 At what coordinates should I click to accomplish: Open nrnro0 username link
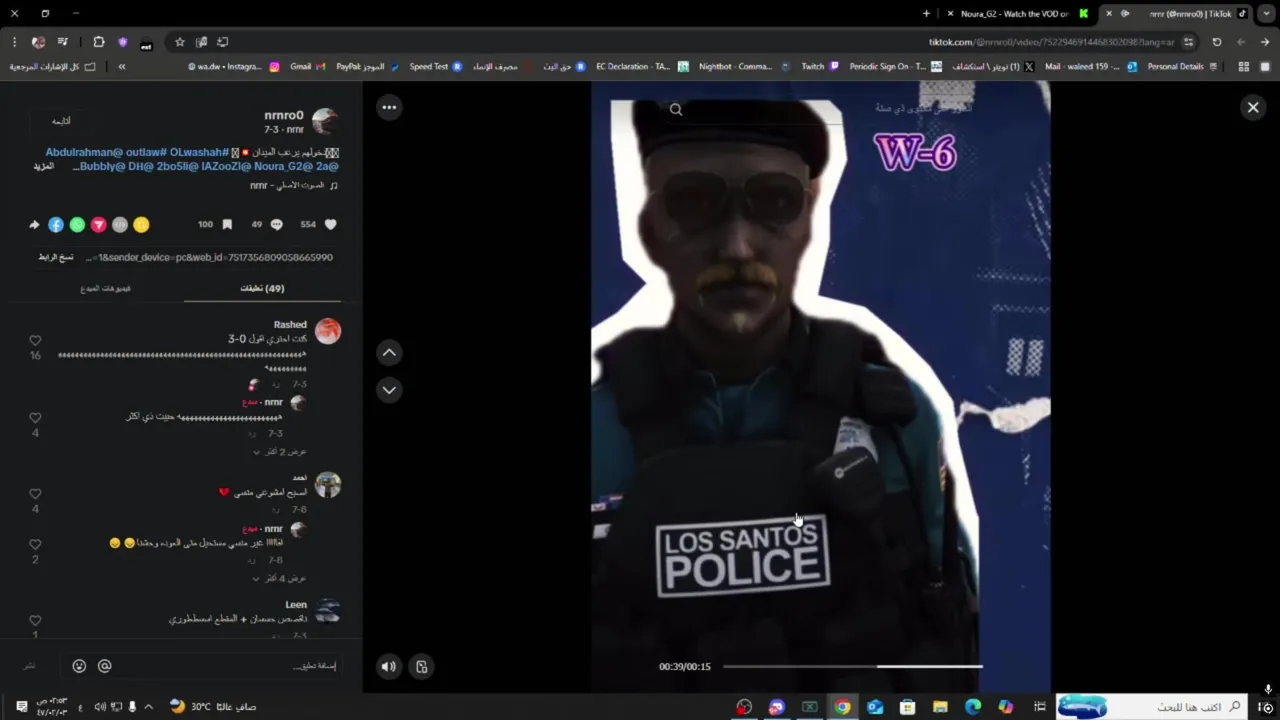coord(283,115)
